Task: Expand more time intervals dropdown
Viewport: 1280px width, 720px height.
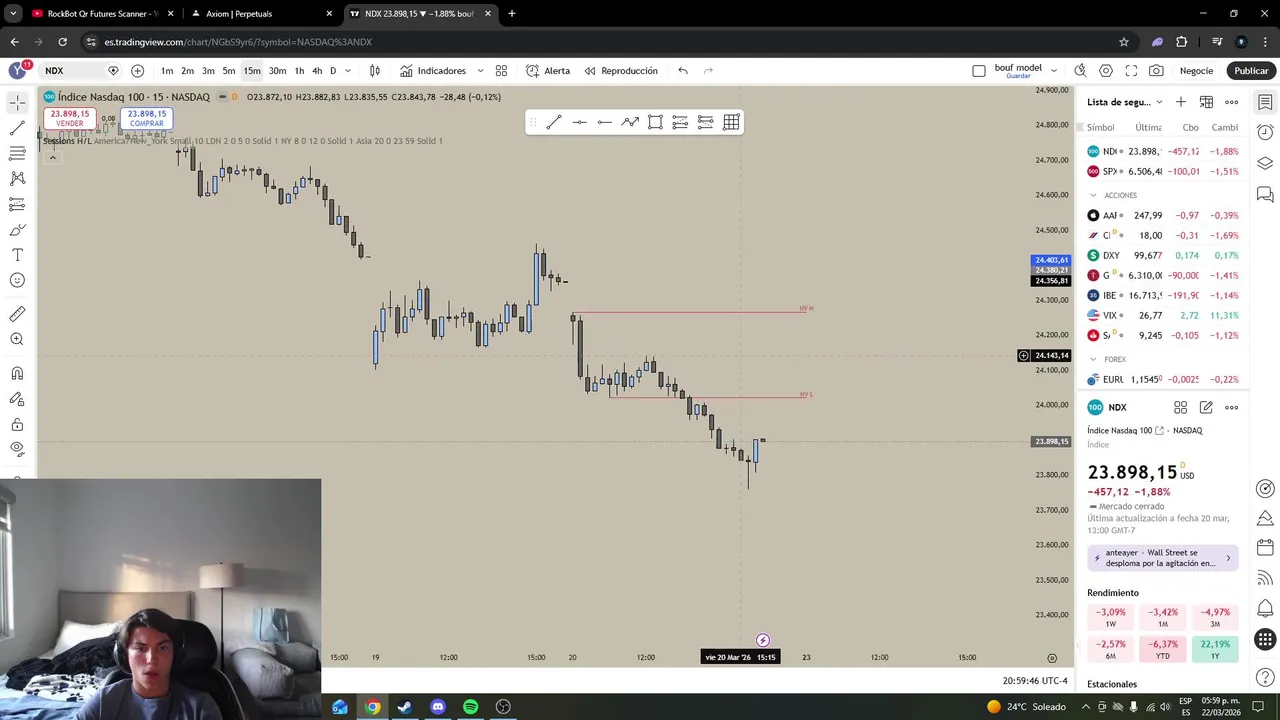Action: pyautogui.click(x=347, y=71)
